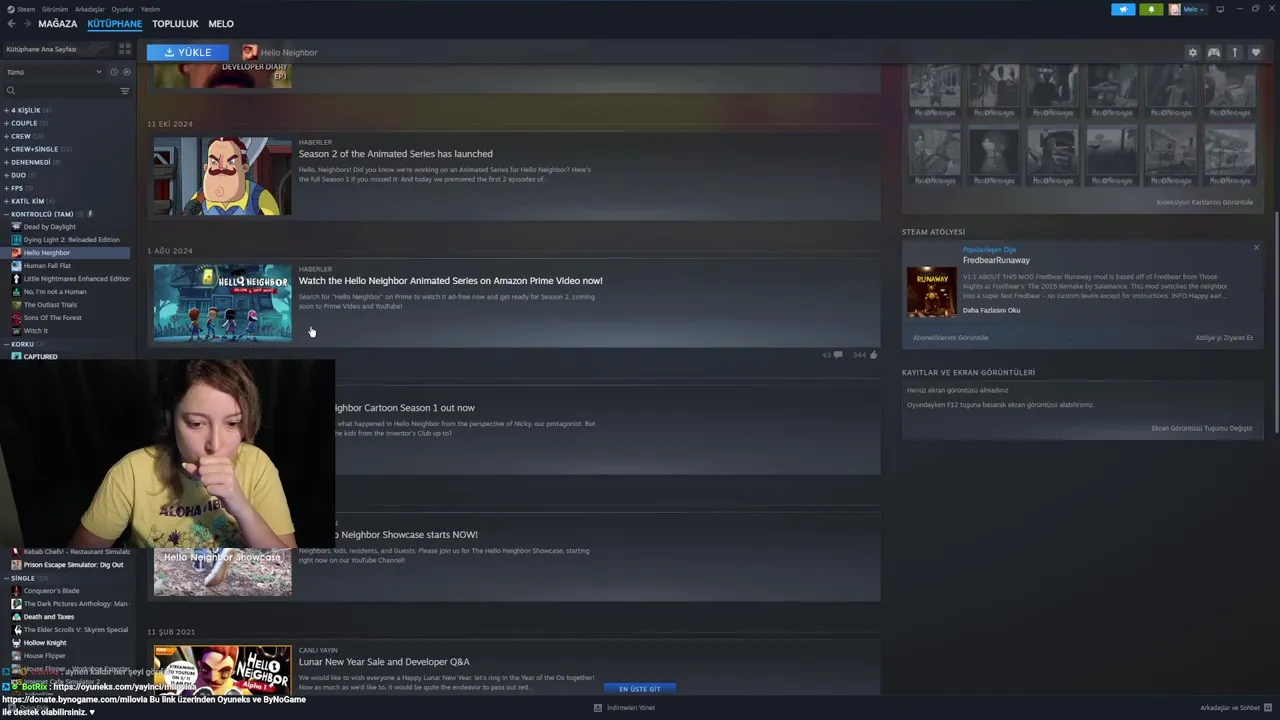
Task: Click the Hello Neighbor icon beside the install button
Action: tap(249, 52)
